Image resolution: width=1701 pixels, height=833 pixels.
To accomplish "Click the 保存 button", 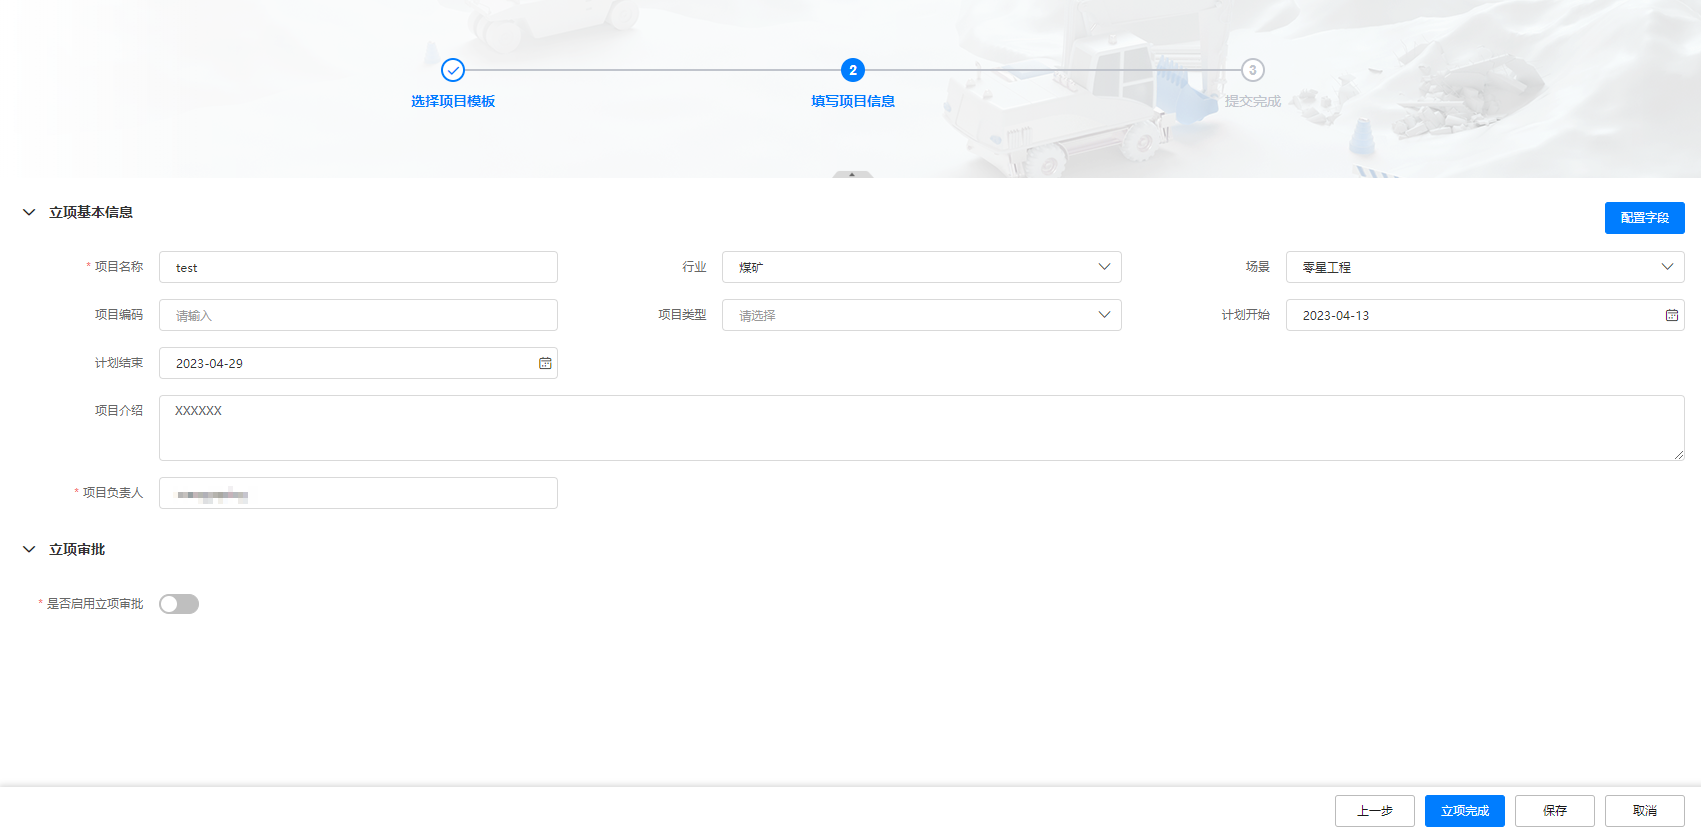I will point(1554,811).
